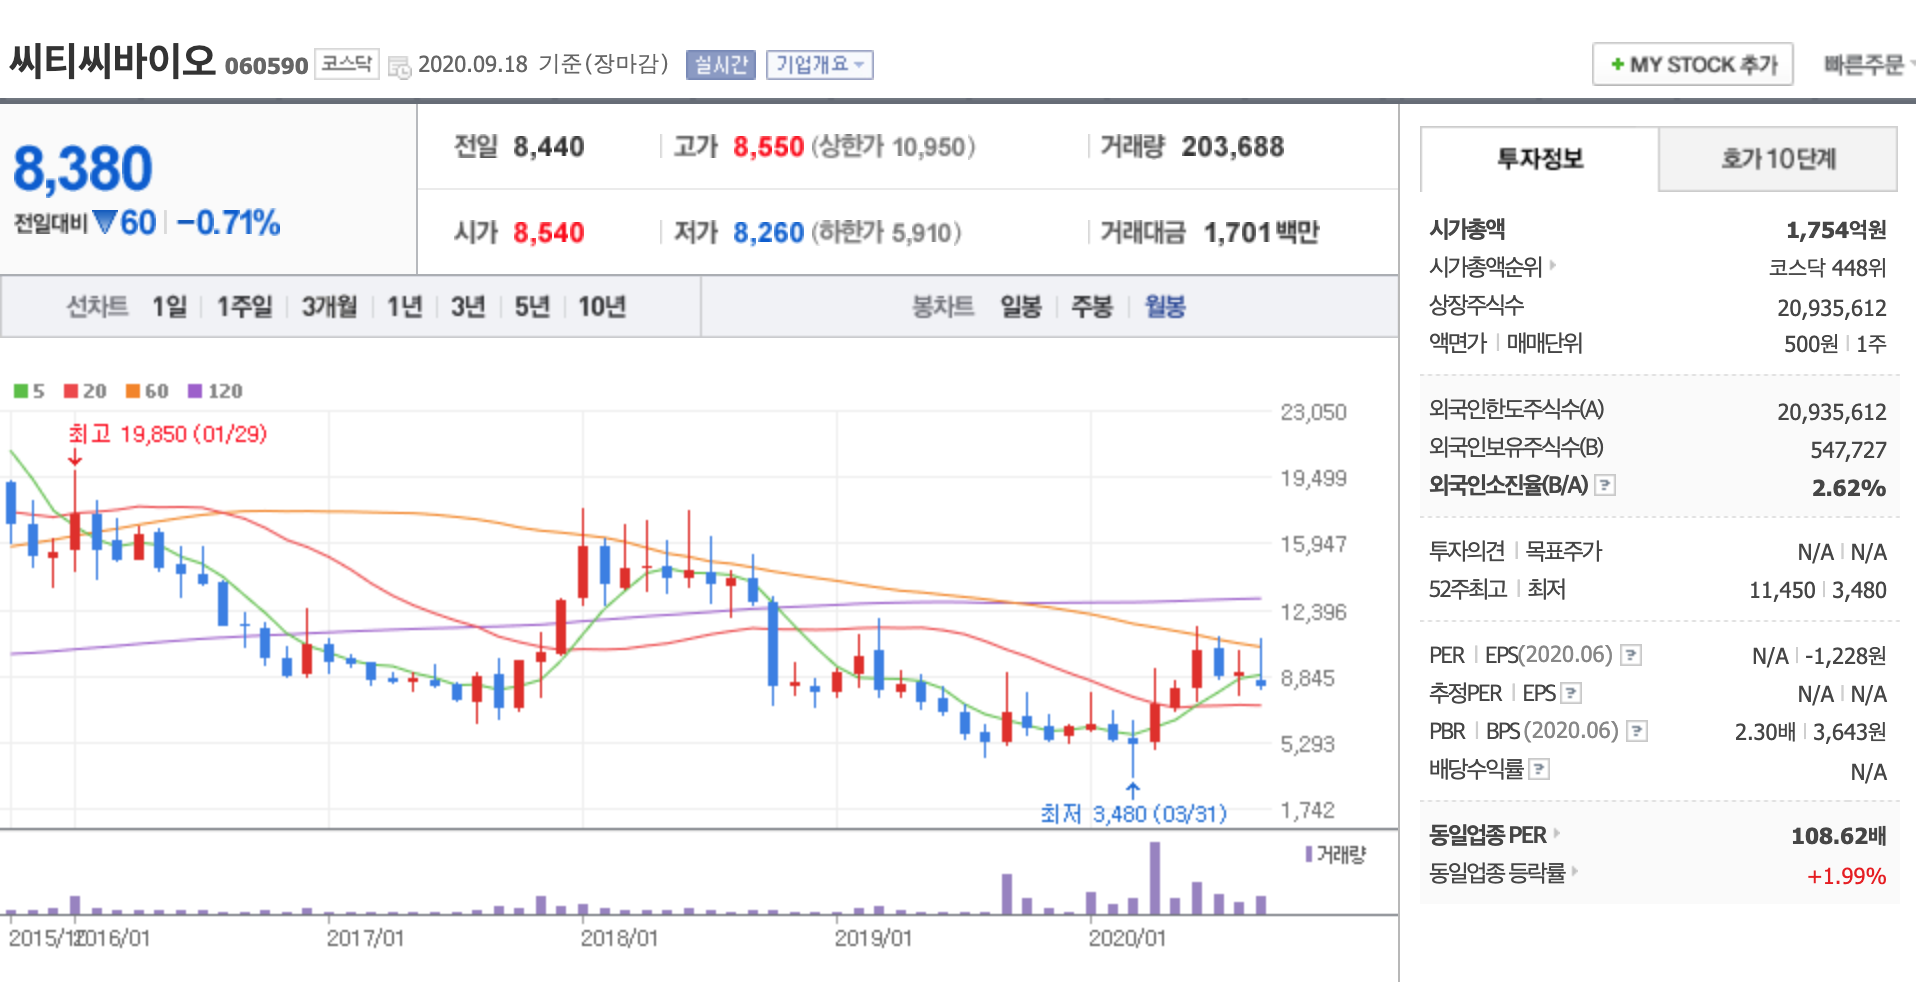
Task: Click stock name 씨티씨바이오 heading
Action: click(x=113, y=61)
